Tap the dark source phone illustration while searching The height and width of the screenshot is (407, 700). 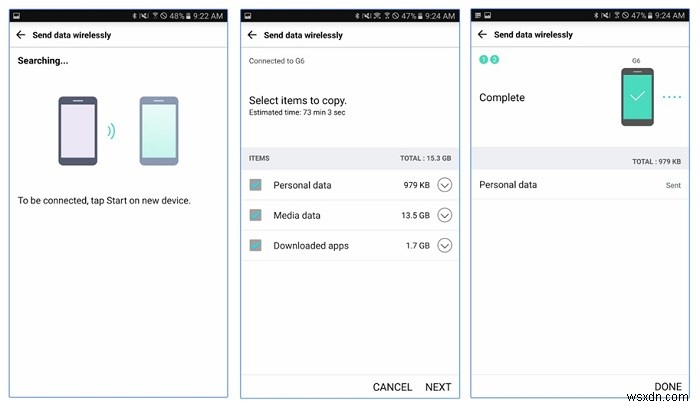click(78, 130)
